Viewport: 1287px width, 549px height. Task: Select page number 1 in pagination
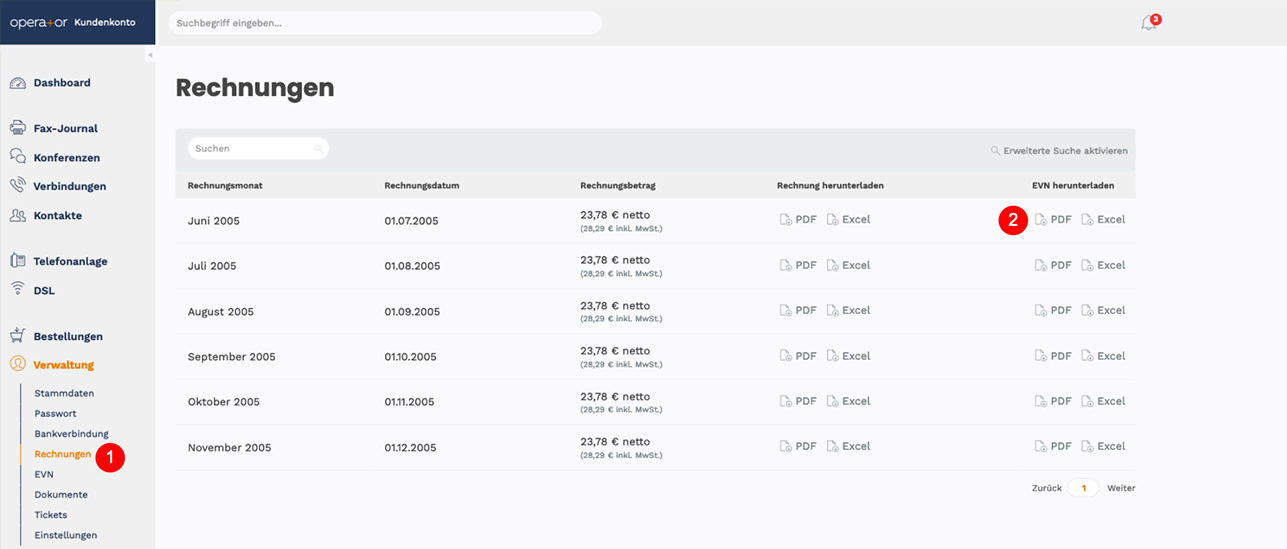(x=1083, y=488)
